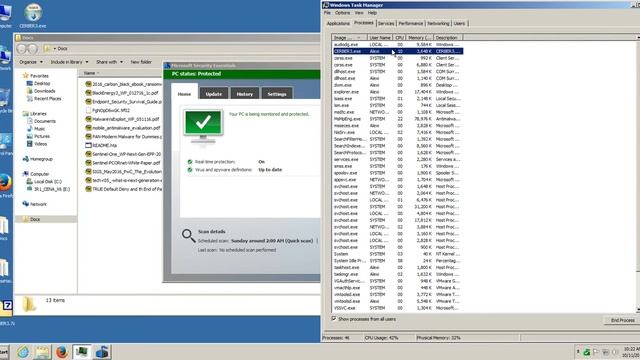The width and height of the screenshot is (640, 360).
Task: Open the Organize dropdown menu
Action: click(x=31, y=62)
